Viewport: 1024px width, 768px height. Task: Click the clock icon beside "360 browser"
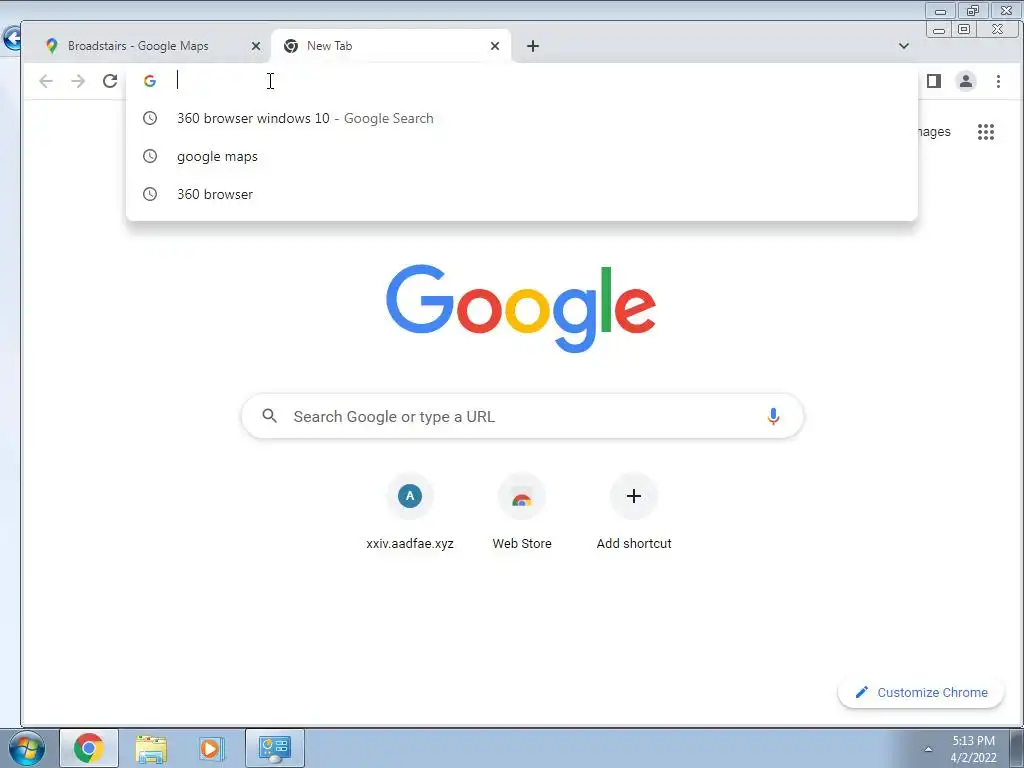[150, 194]
